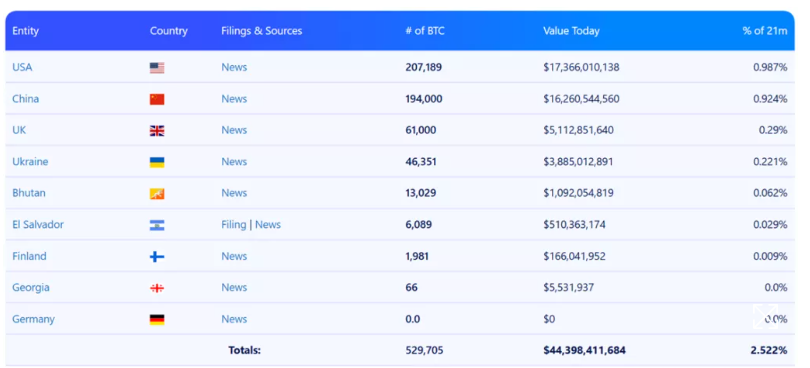Viewport: 810px width, 368px height.
Task: Open the News source for Ukraine
Action: point(234,162)
